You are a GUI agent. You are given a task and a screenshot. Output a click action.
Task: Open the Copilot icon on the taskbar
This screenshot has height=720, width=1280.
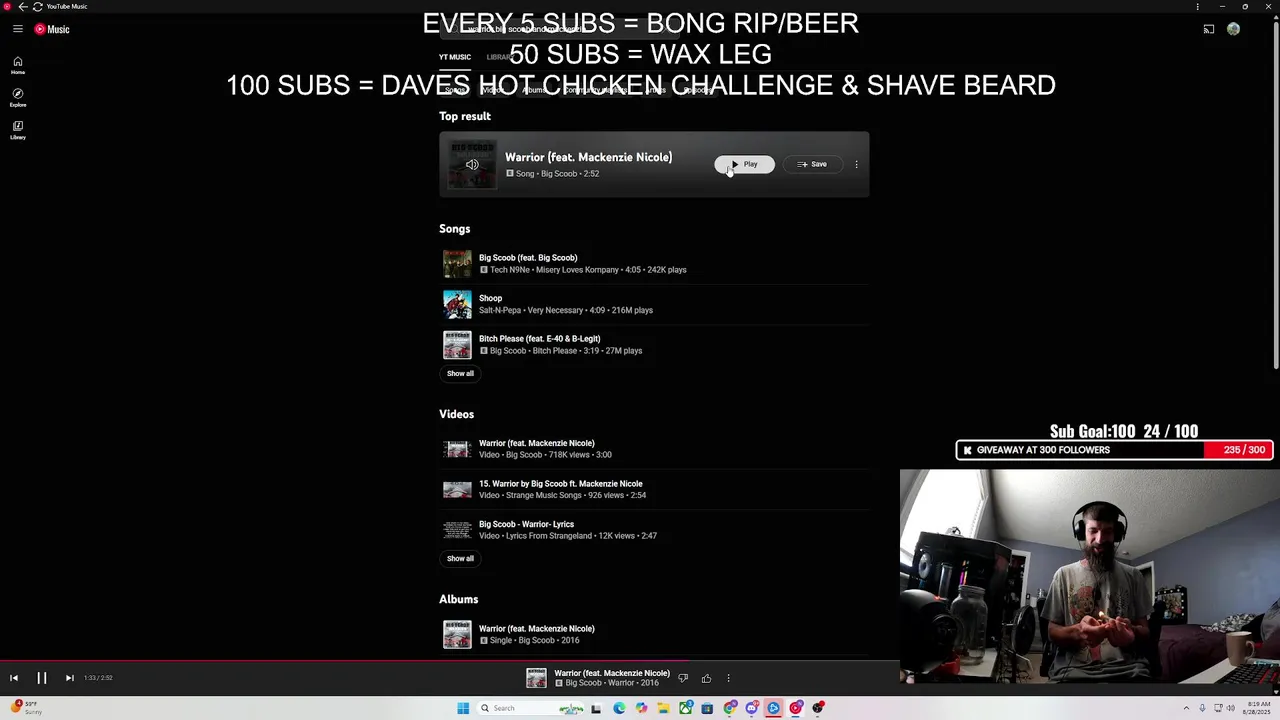click(641, 708)
